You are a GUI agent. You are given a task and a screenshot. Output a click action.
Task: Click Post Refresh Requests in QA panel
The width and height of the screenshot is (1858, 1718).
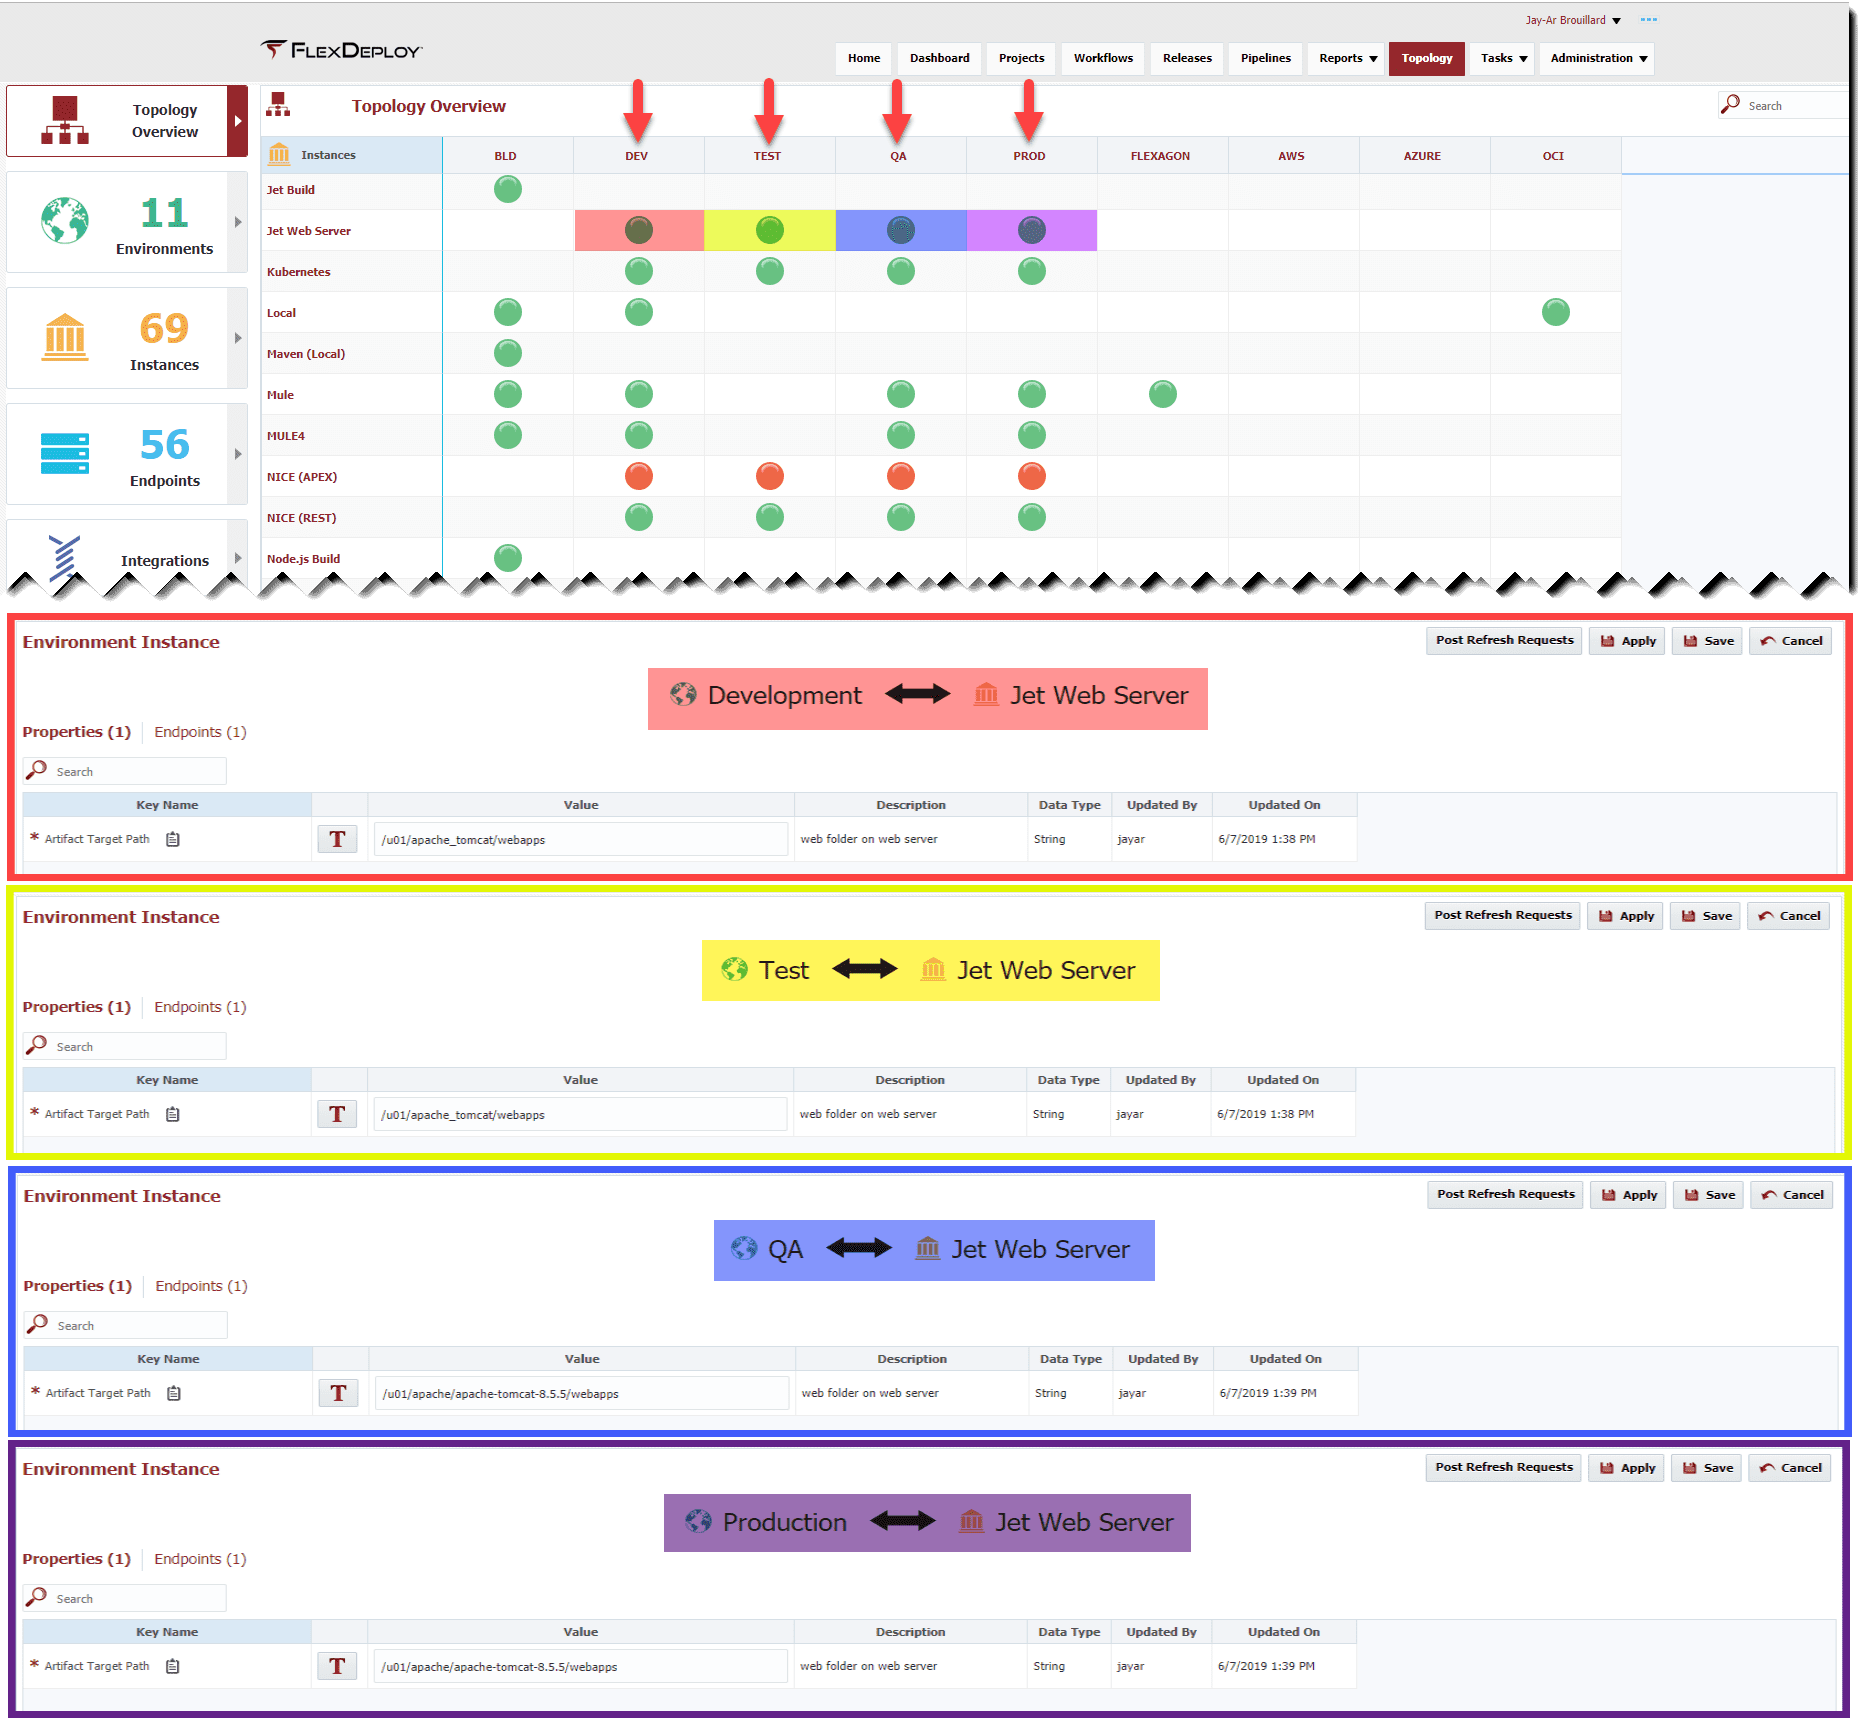tap(1505, 1194)
